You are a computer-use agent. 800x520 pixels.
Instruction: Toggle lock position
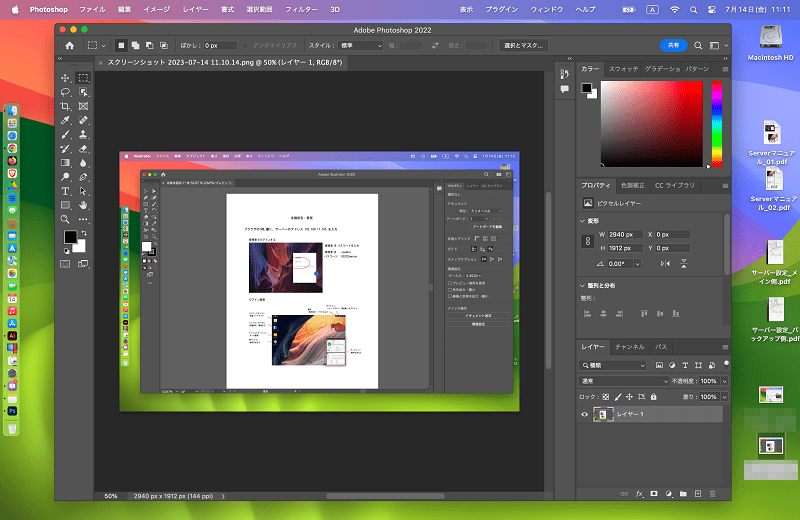click(x=630, y=397)
